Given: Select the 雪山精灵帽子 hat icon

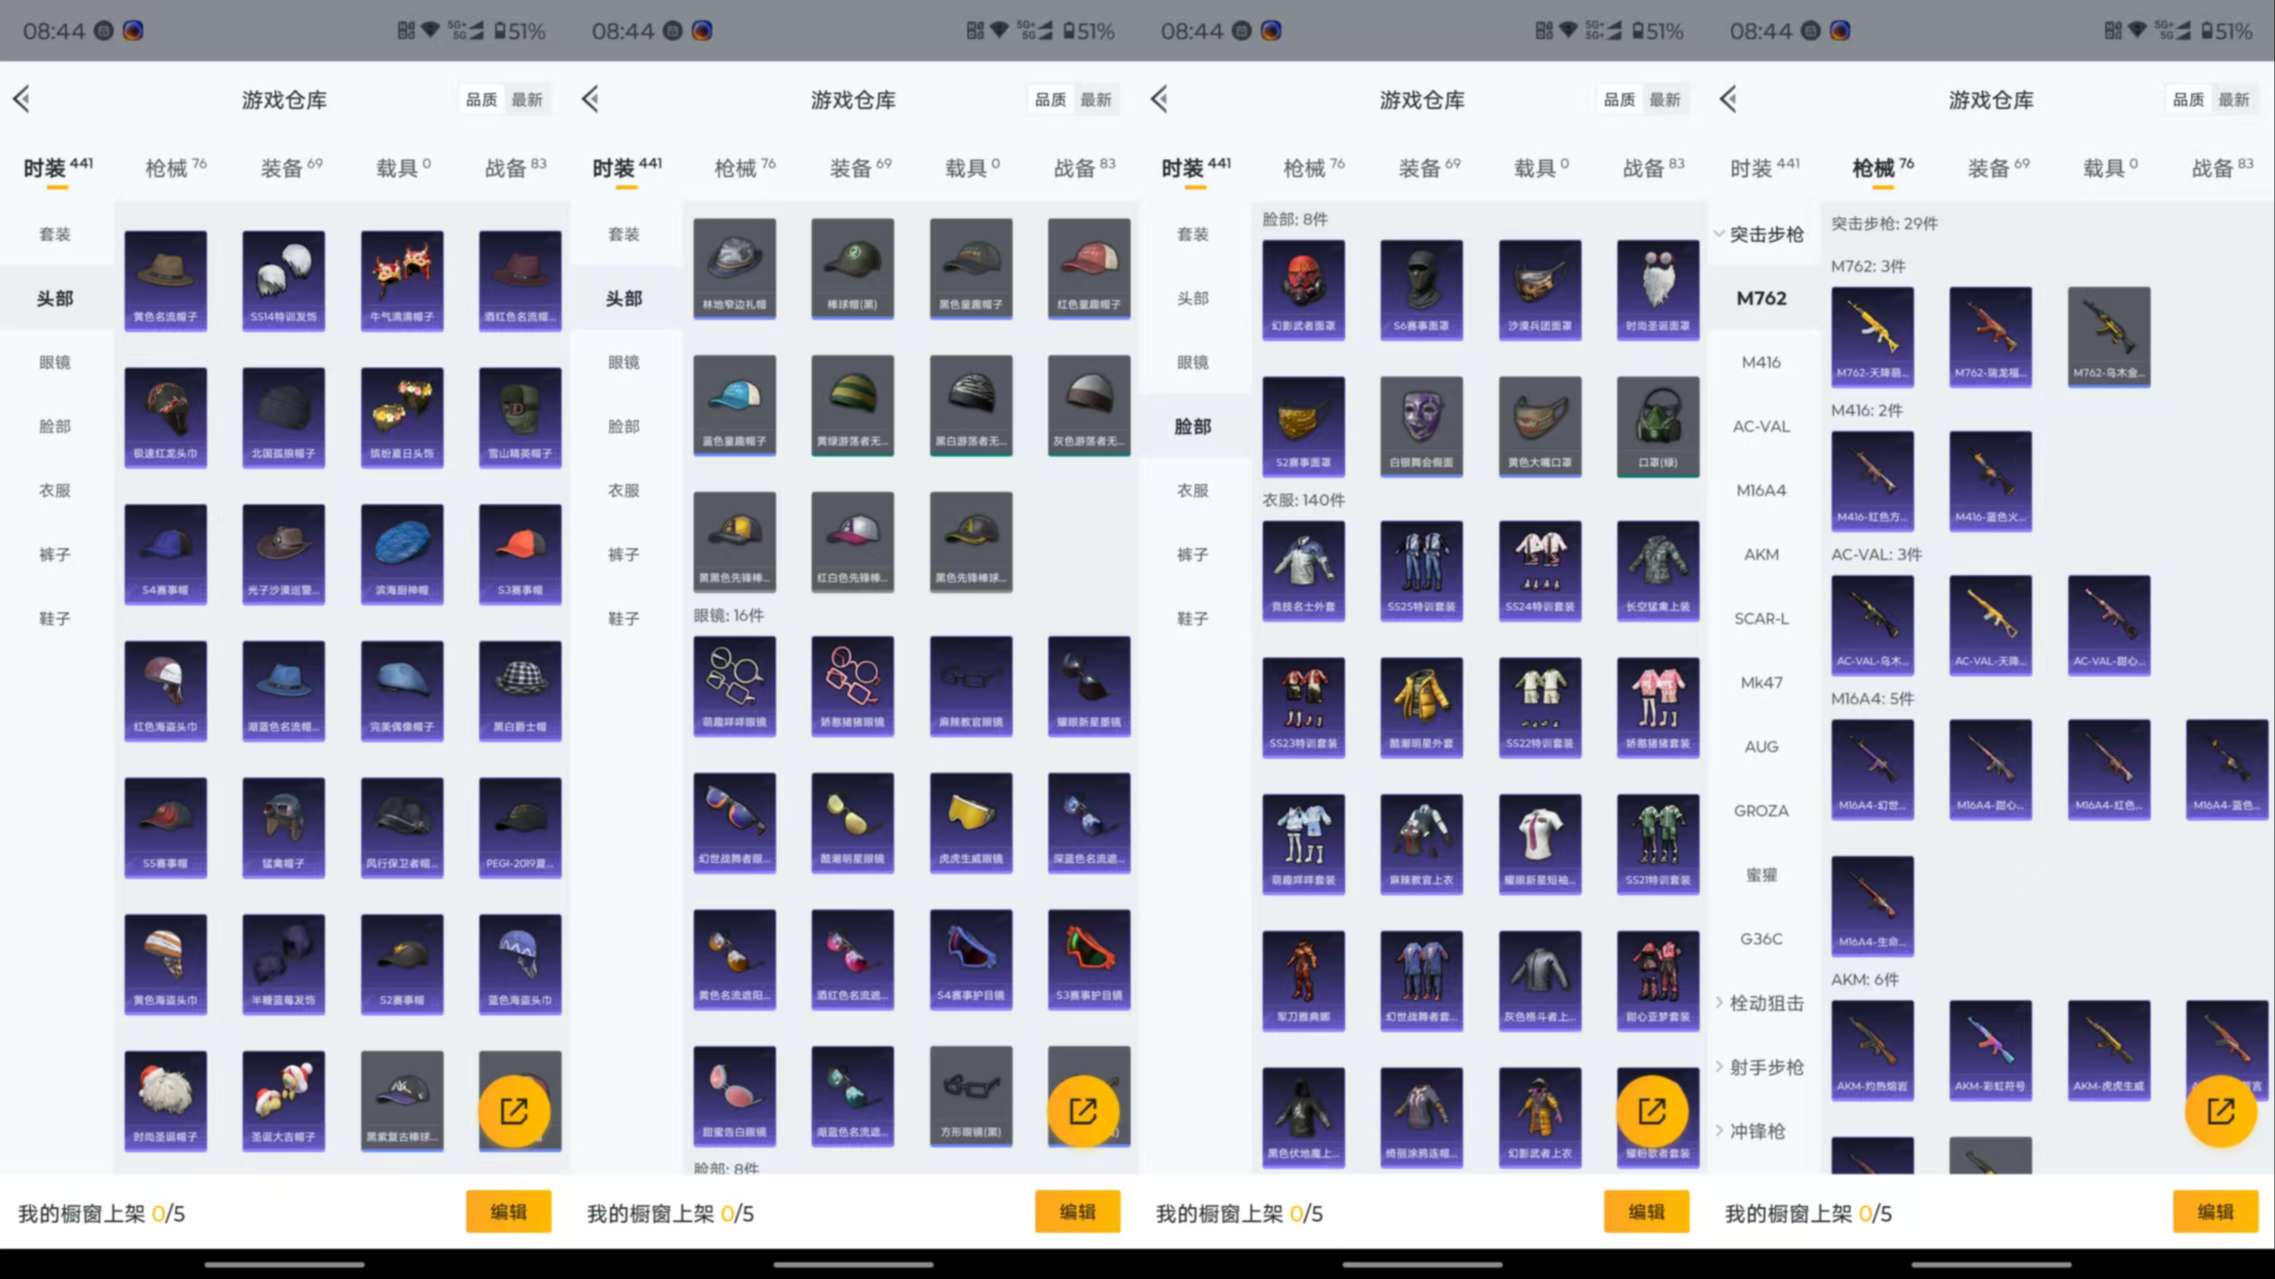Looking at the screenshot, I should click(520, 417).
